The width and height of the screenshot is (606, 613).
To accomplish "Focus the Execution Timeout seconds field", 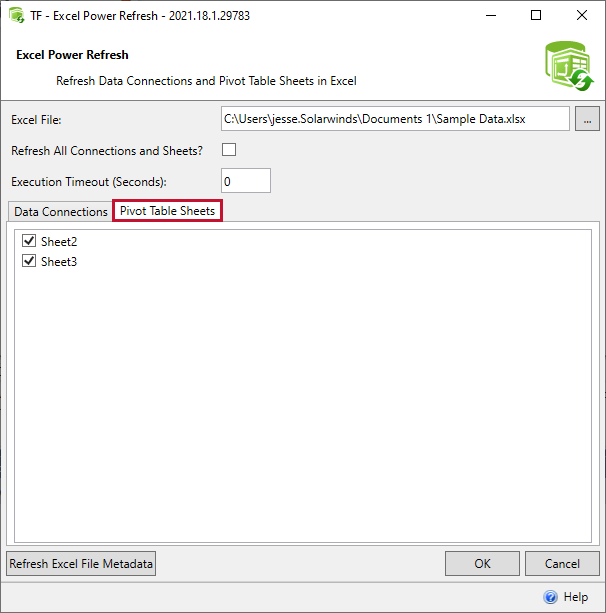I will click(x=246, y=181).
